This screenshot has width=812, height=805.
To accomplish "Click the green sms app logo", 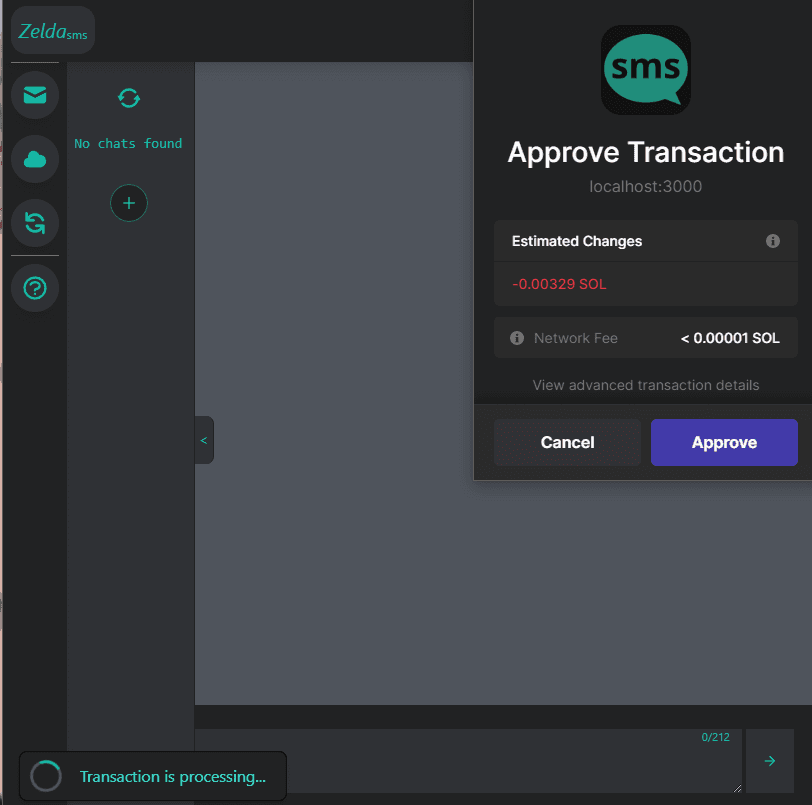I will tap(645, 70).
